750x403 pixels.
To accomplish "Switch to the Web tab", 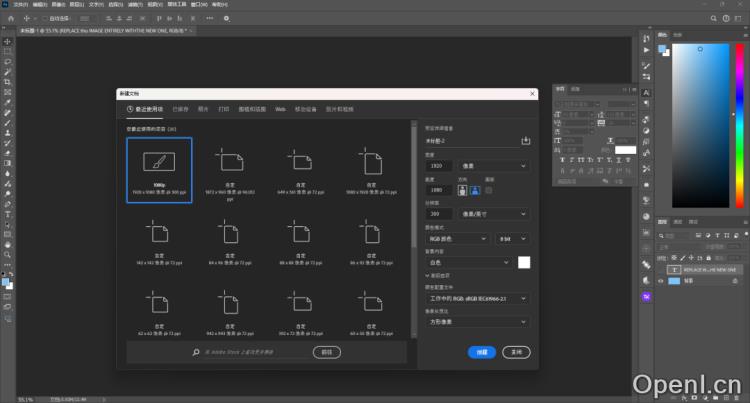I will (281, 108).
